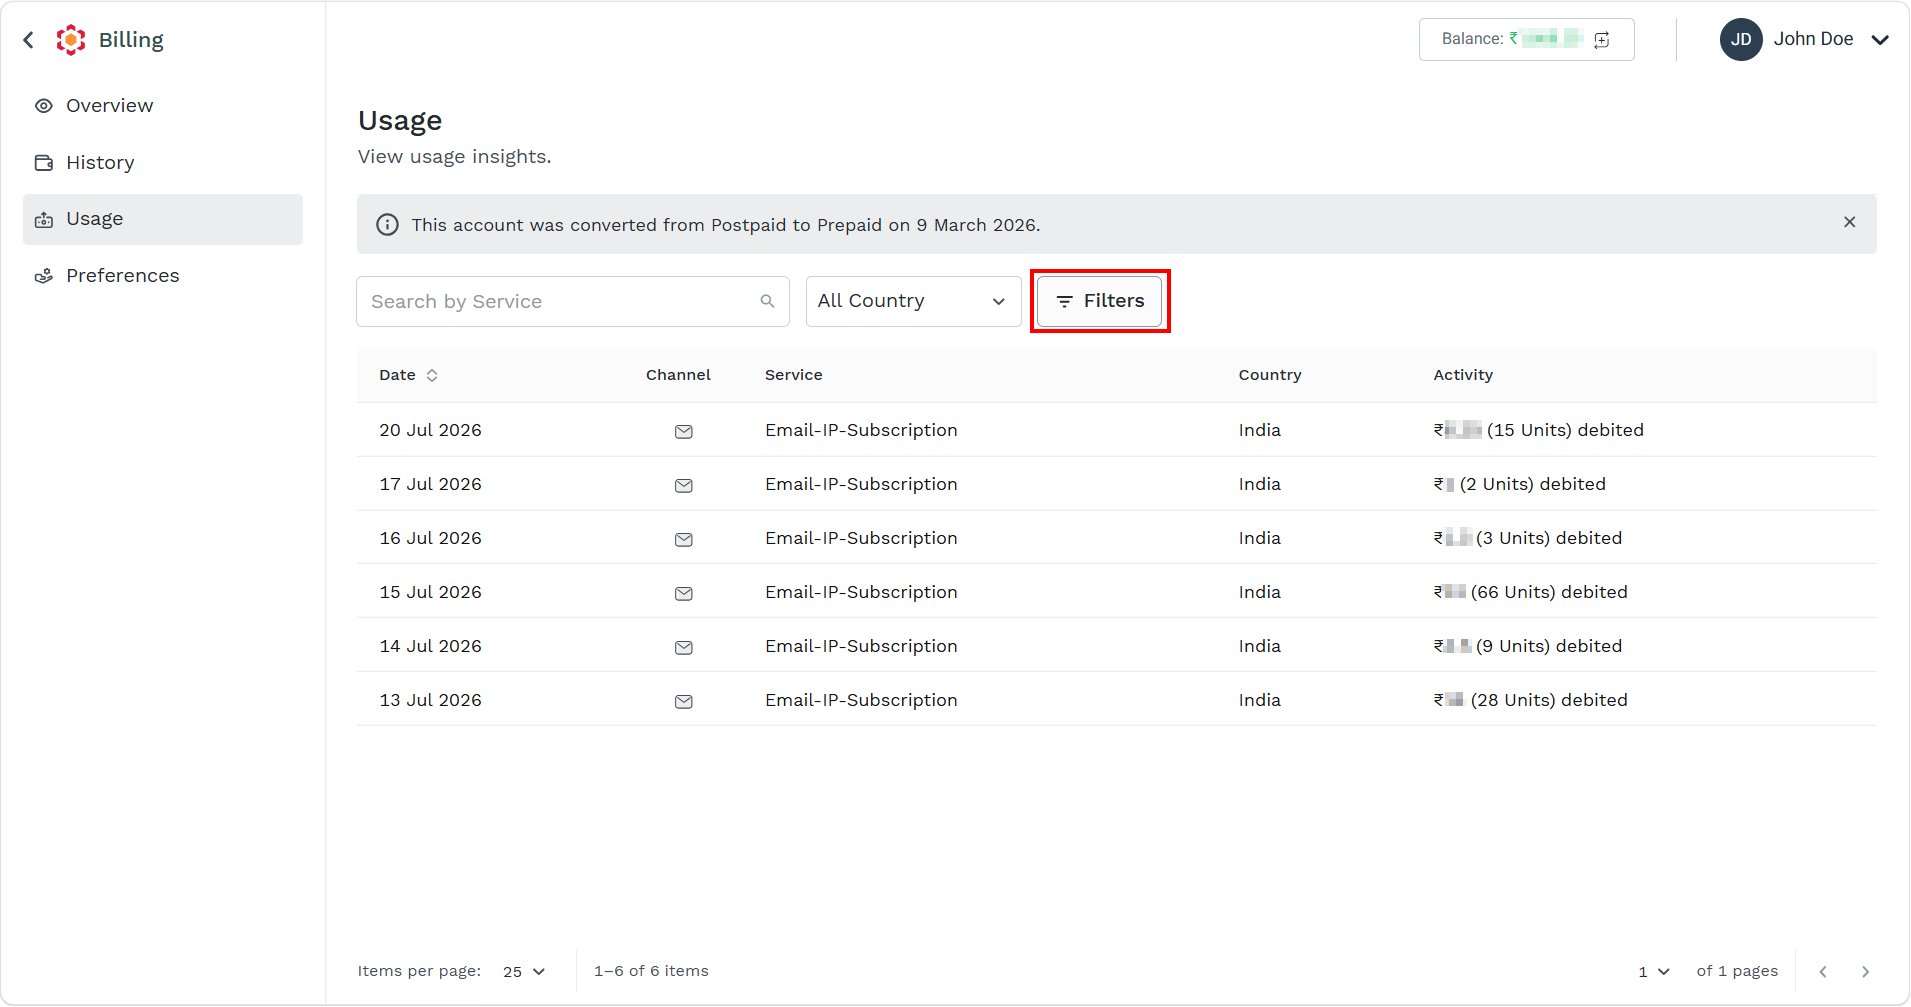The height and width of the screenshot is (1007, 1911).
Task: Open Preferences in the sidebar
Action: (163, 276)
